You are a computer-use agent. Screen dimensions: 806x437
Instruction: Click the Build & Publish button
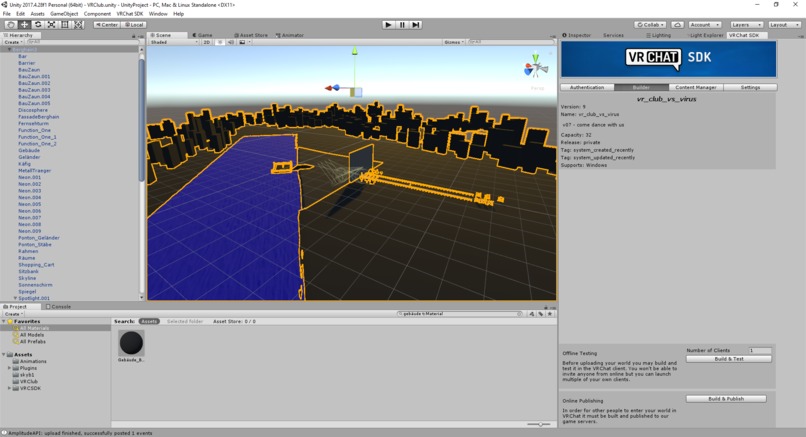pyautogui.click(x=726, y=399)
